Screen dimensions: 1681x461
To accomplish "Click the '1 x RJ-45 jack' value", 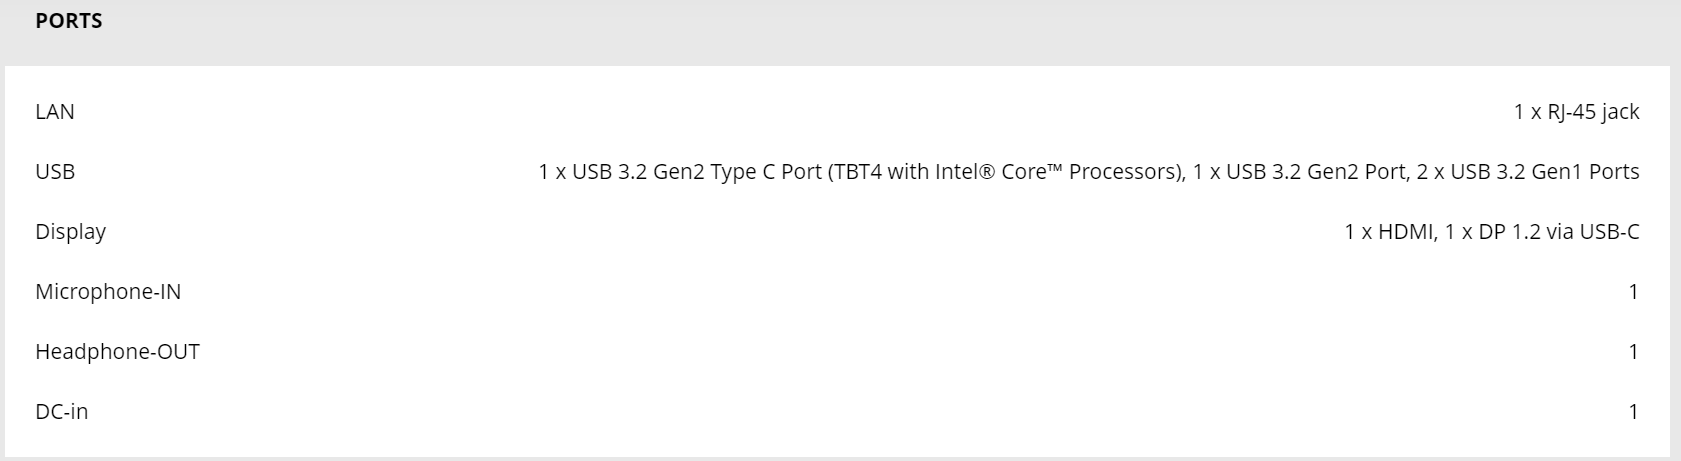I will [1576, 112].
